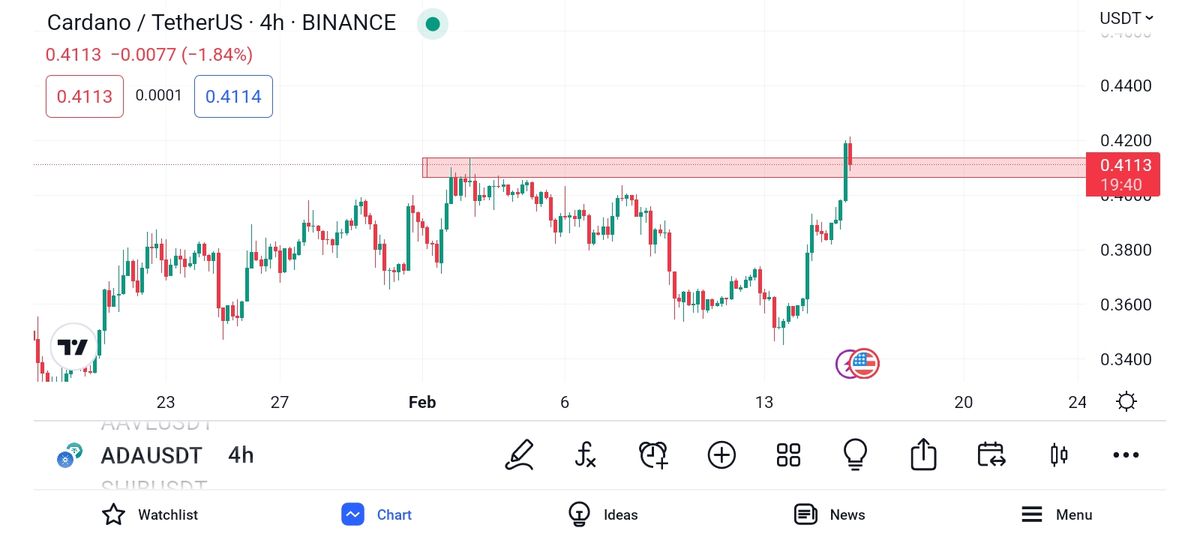Add an alert with the alarm clock icon
Viewport: 1200px width, 540px height.
(653, 455)
